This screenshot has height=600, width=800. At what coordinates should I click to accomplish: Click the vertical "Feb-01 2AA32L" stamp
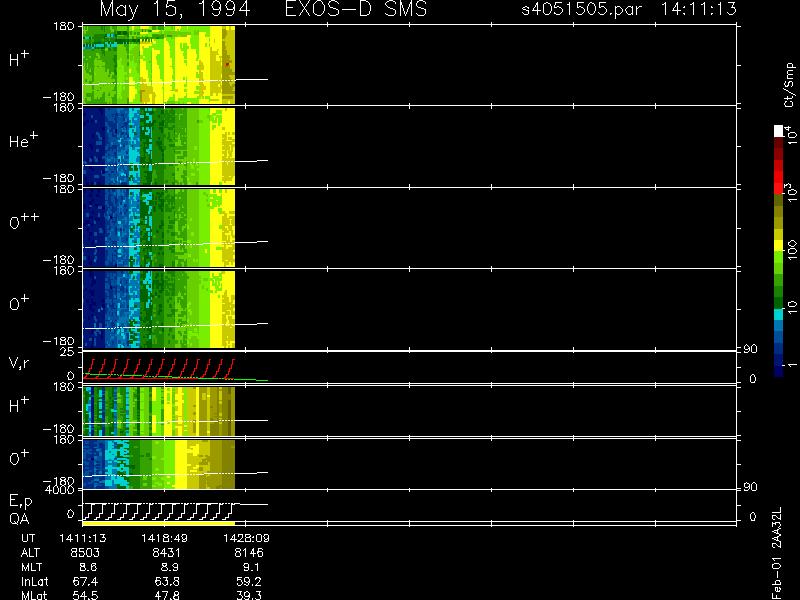777,554
